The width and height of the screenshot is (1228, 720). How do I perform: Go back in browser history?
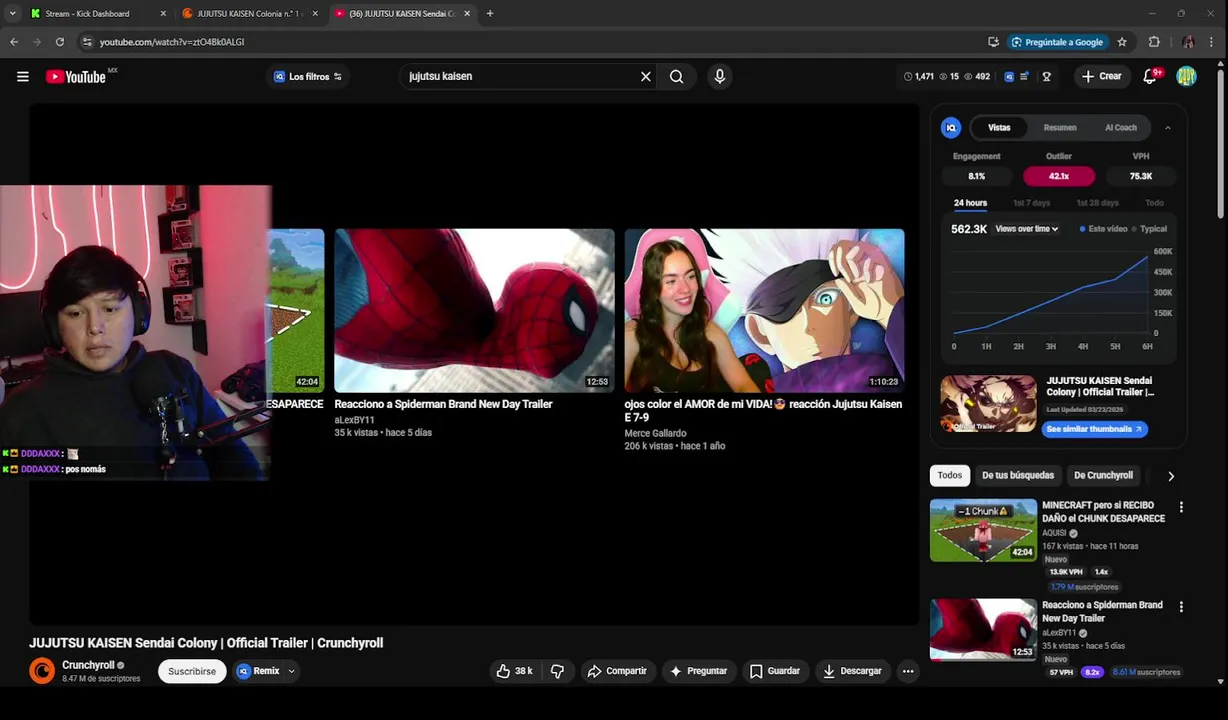pos(14,42)
